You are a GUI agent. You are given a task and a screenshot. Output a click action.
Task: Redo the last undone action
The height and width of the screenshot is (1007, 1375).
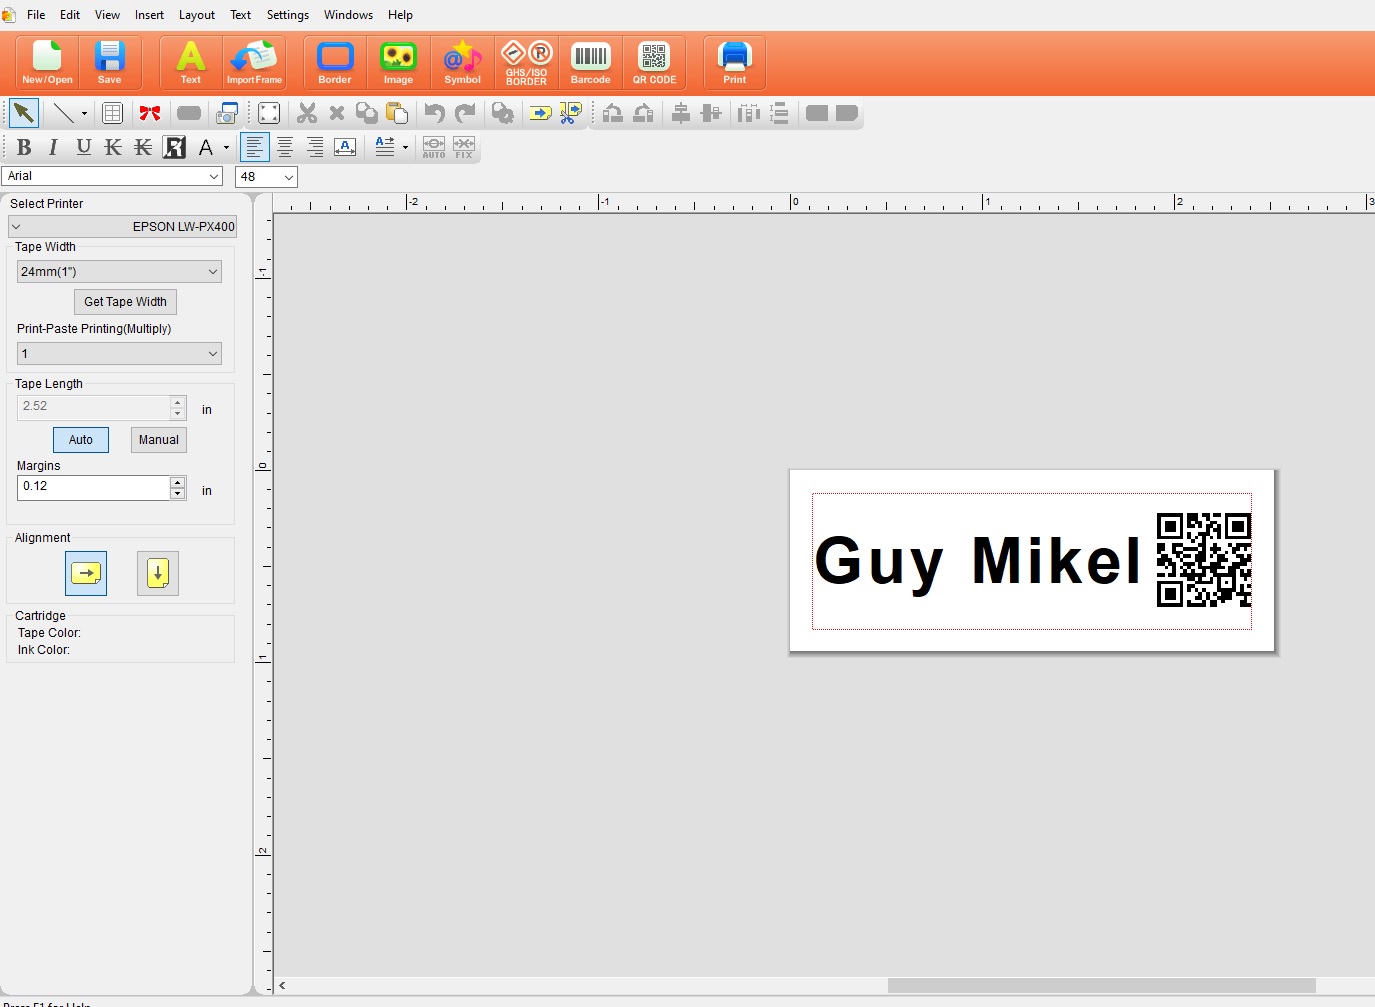tap(465, 114)
